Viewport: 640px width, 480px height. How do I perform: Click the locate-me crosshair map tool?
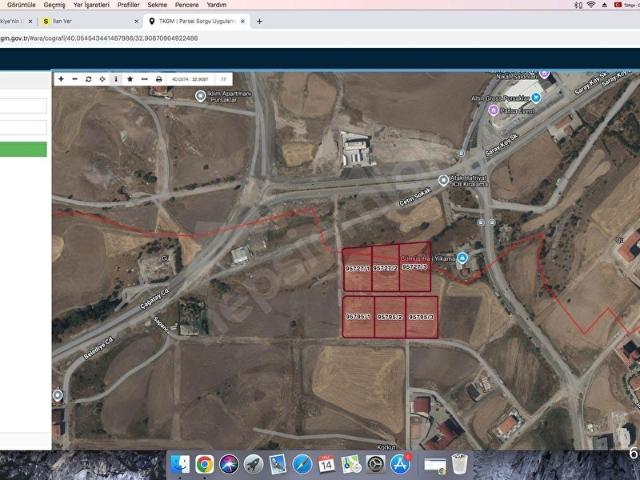point(102,79)
